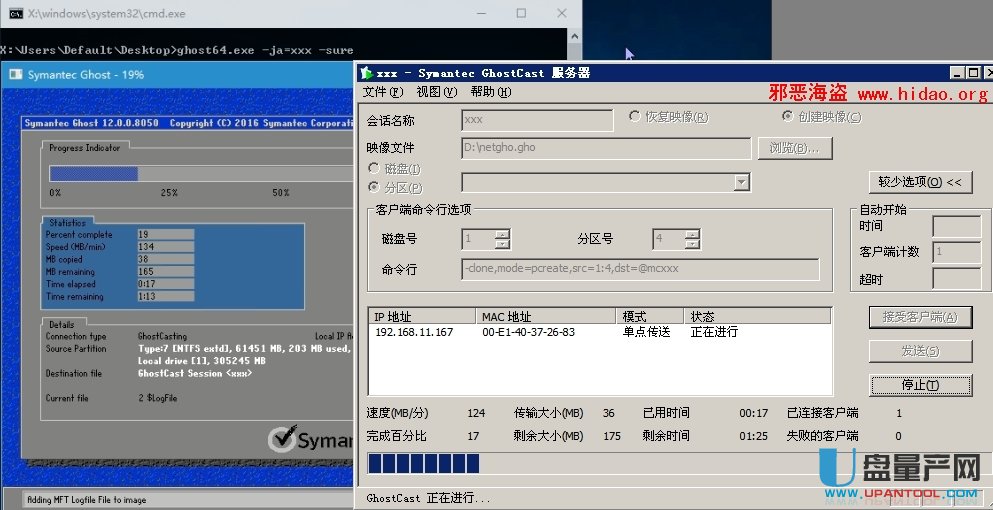Click the GhostCast transfer progress bar
Screen dimensions: 993x510
click(424, 463)
